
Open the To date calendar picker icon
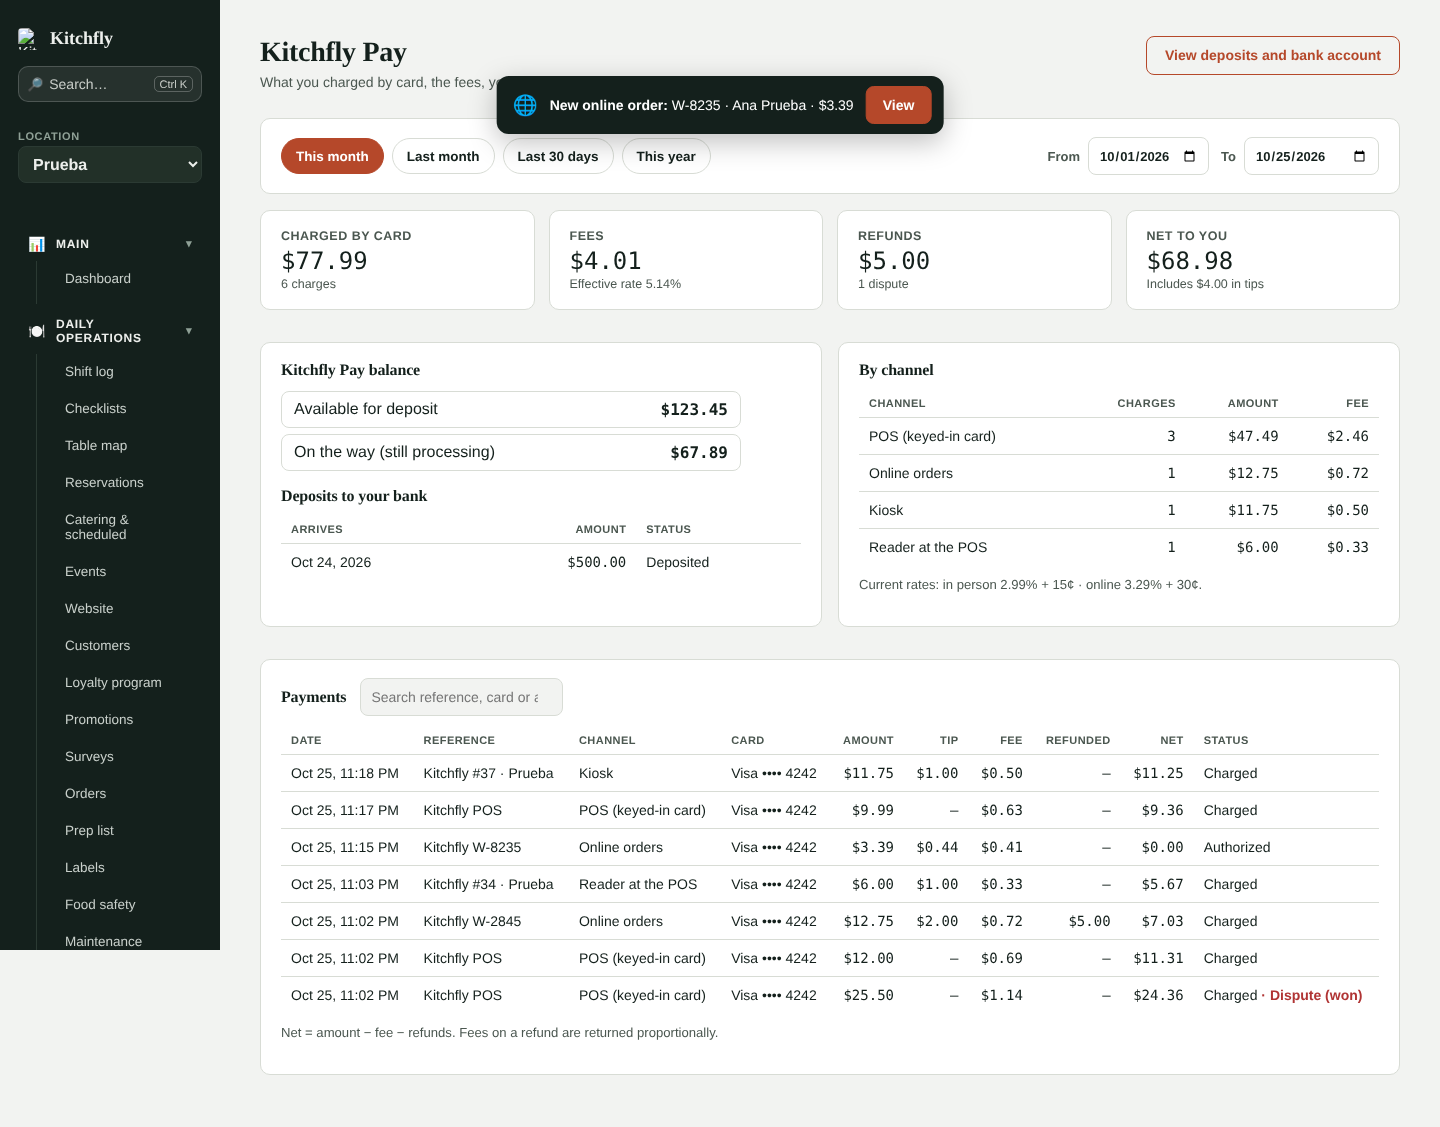(1359, 156)
